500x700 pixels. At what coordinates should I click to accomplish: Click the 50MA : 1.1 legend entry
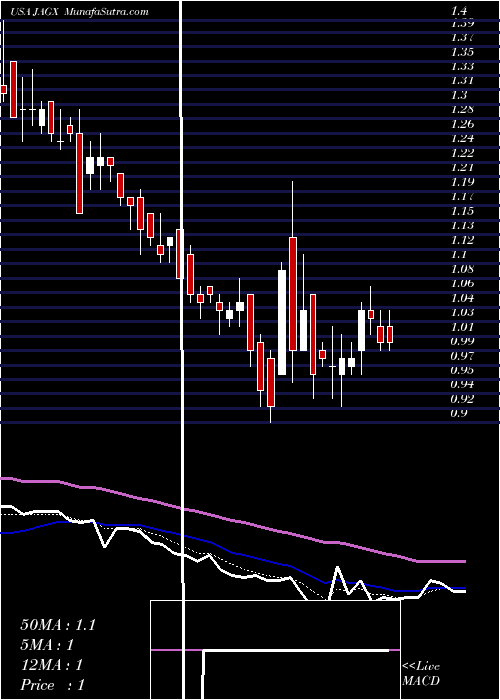click(x=58, y=625)
